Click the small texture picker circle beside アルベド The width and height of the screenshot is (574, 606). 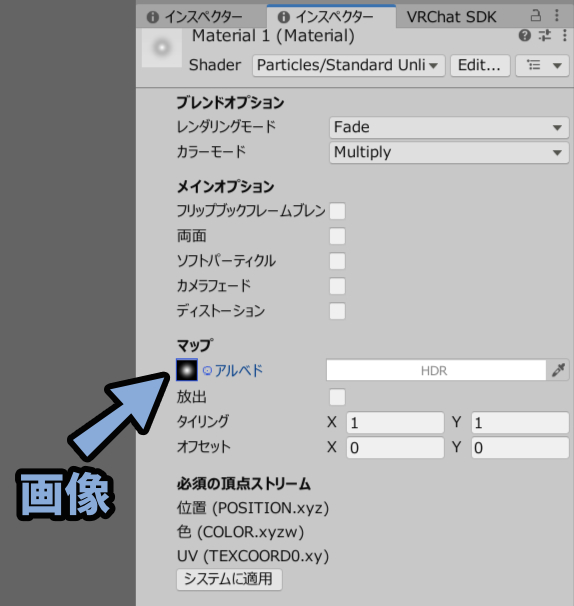(x=208, y=371)
